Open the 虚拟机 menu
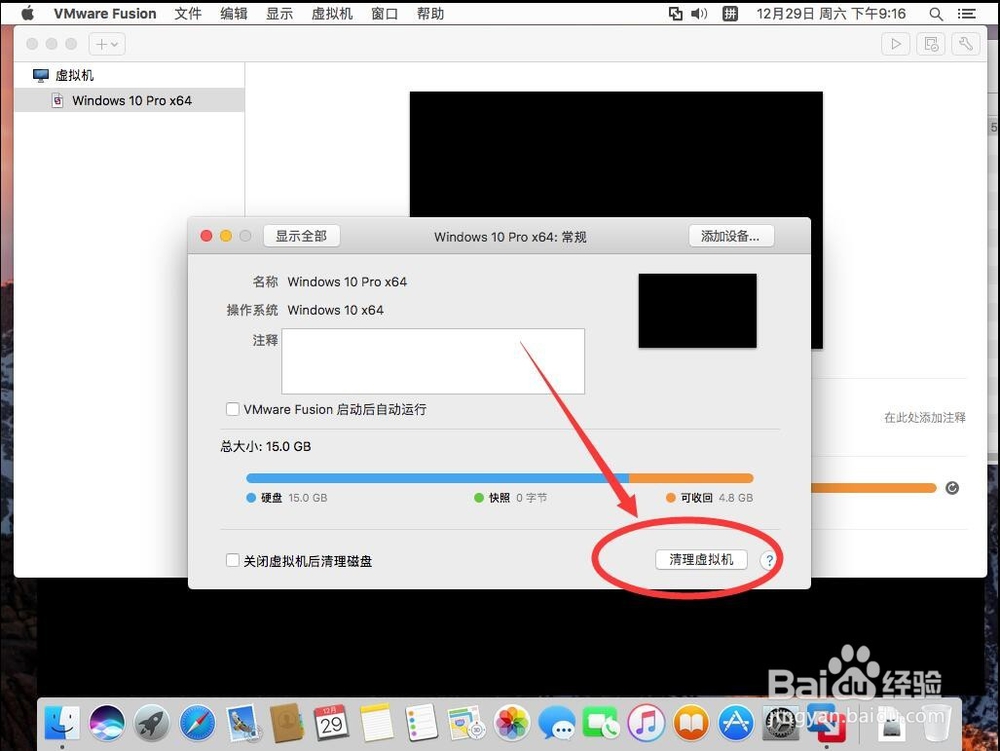The image size is (1000, 751). pyautogui.click(x=332, y=13)
